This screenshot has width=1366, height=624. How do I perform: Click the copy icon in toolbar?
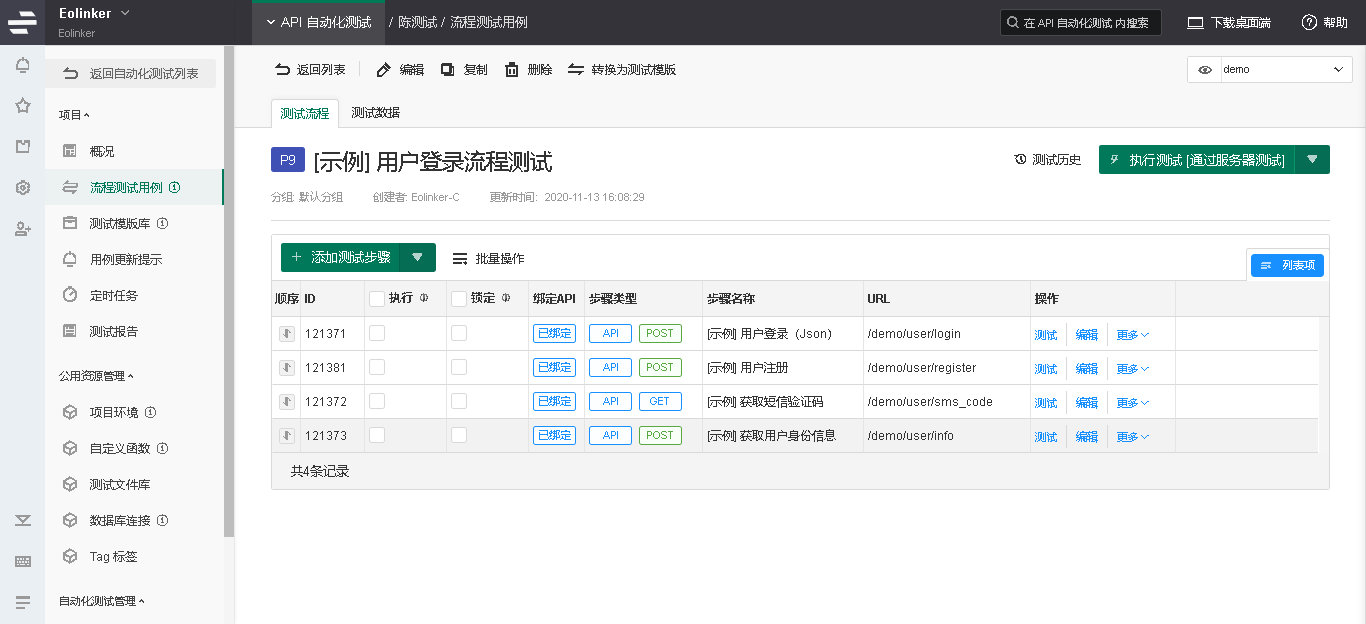448,70
